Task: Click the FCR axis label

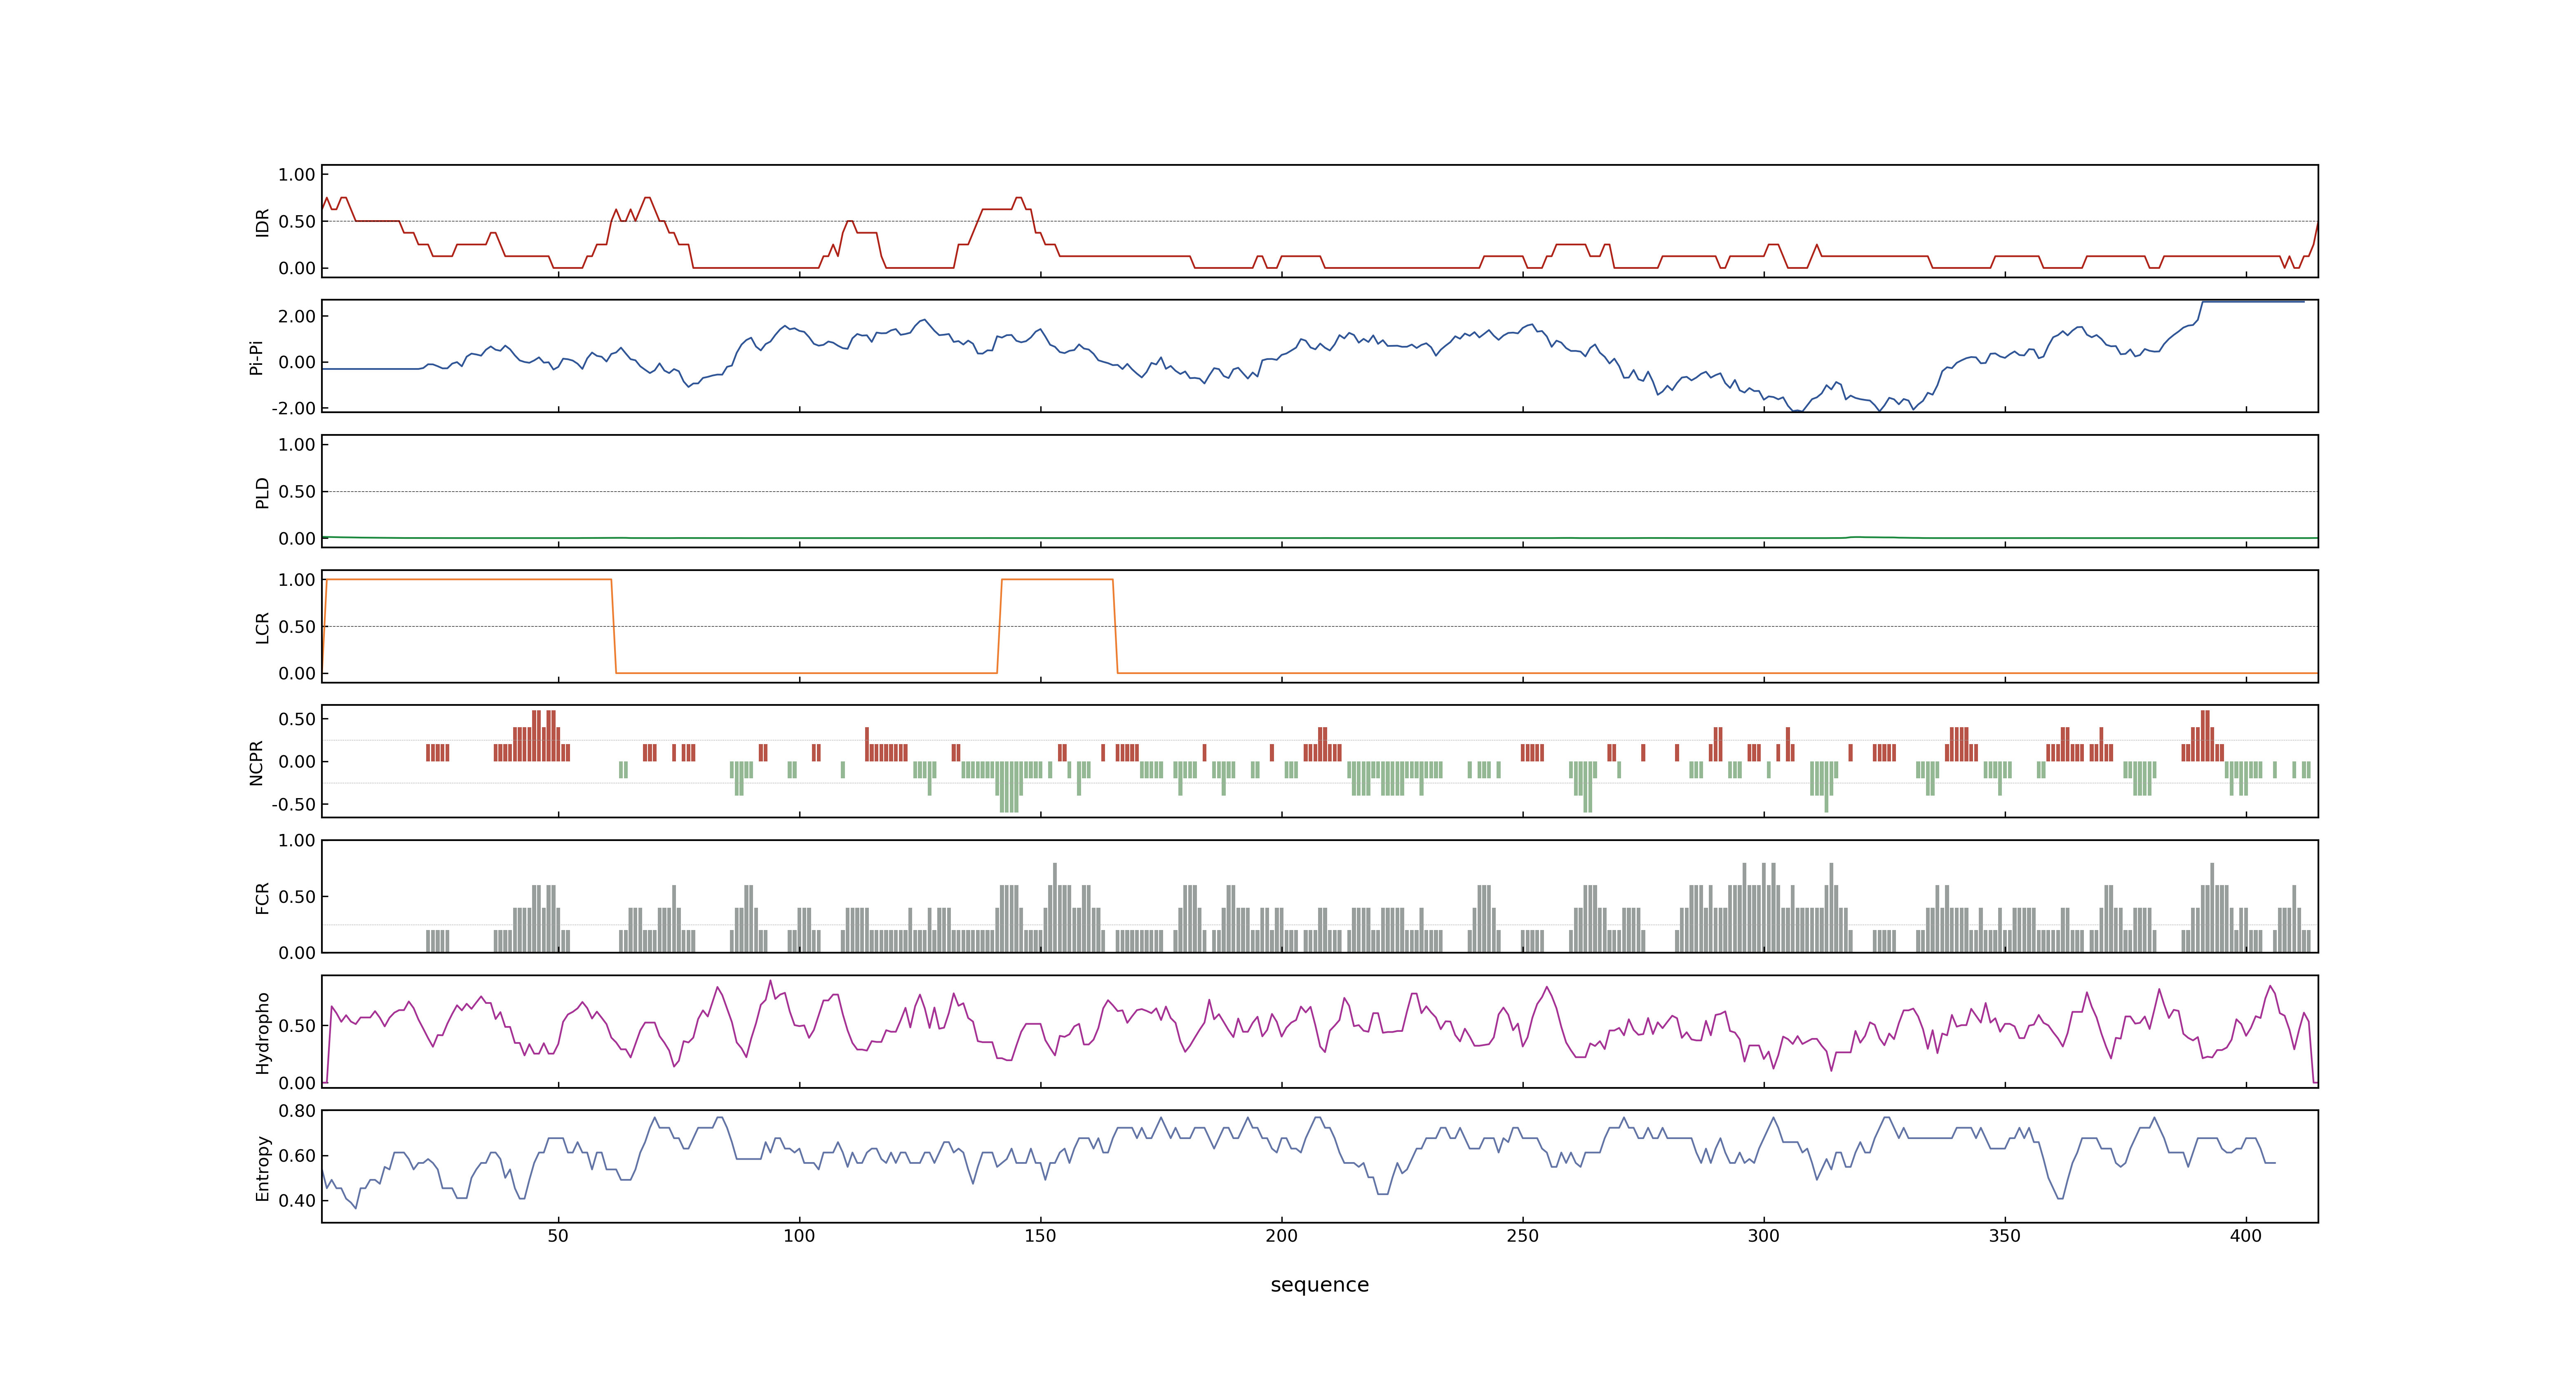Action: pos(262,897)
